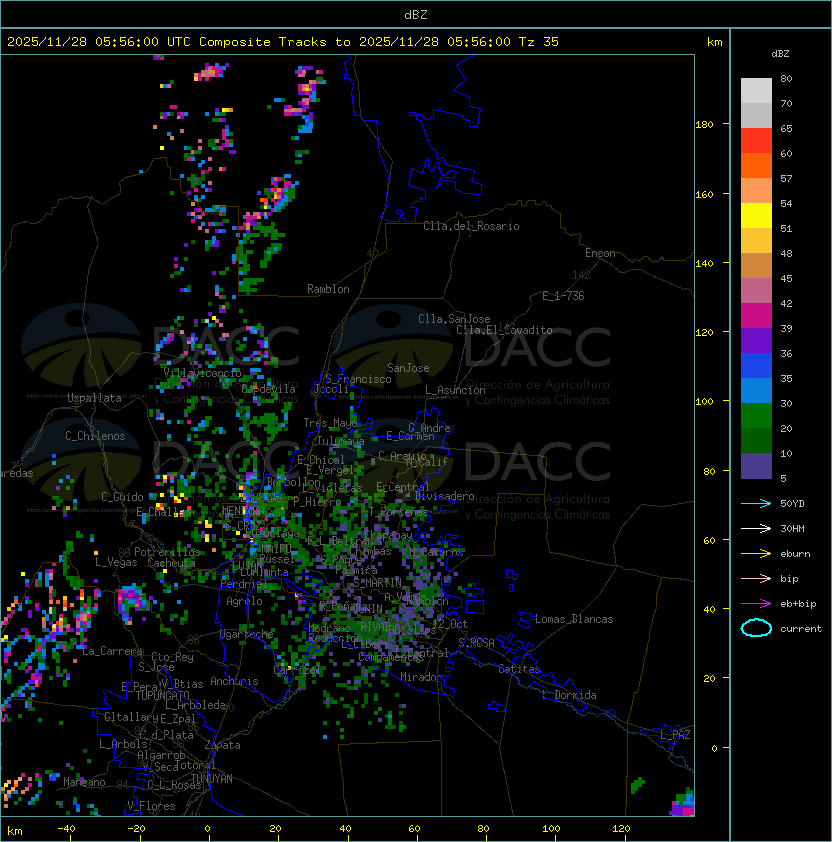Pick the bright yellow swatch in dBZ scale
This screenshot has width=832, height=842.
[x=756, y=215]
